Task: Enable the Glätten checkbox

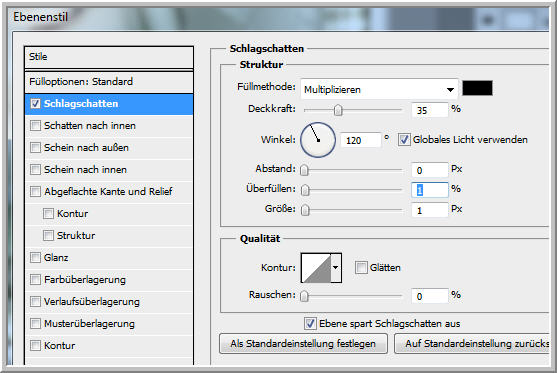Action: pyautogui.click(x=361, y=267)
